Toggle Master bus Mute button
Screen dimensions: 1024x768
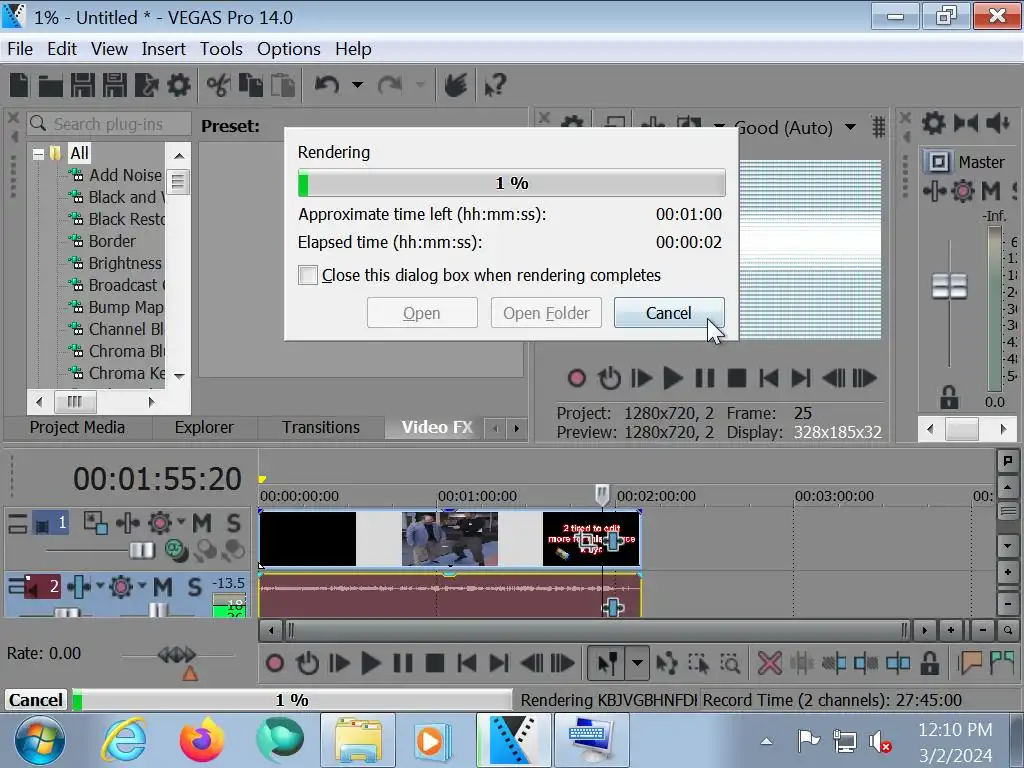tap(991, 191)
